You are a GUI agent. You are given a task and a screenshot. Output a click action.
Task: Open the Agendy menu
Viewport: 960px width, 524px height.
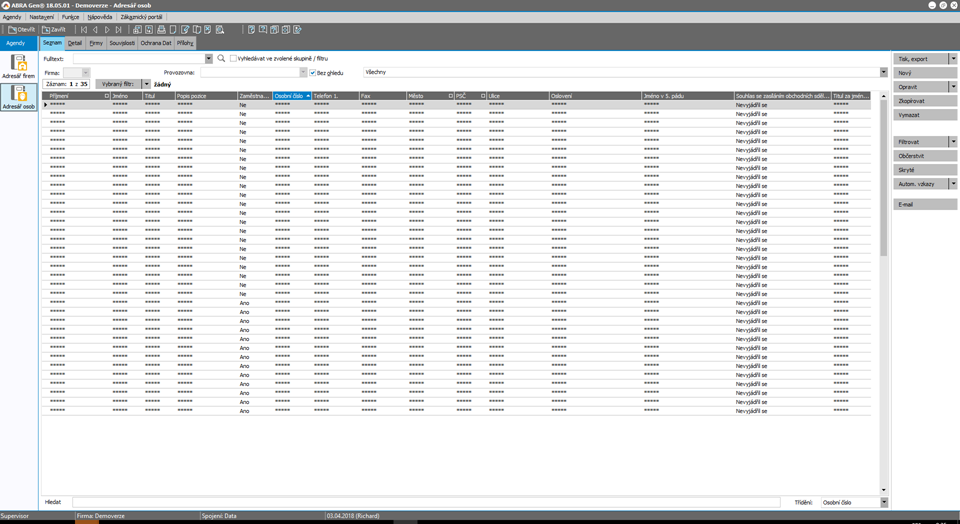12,17
